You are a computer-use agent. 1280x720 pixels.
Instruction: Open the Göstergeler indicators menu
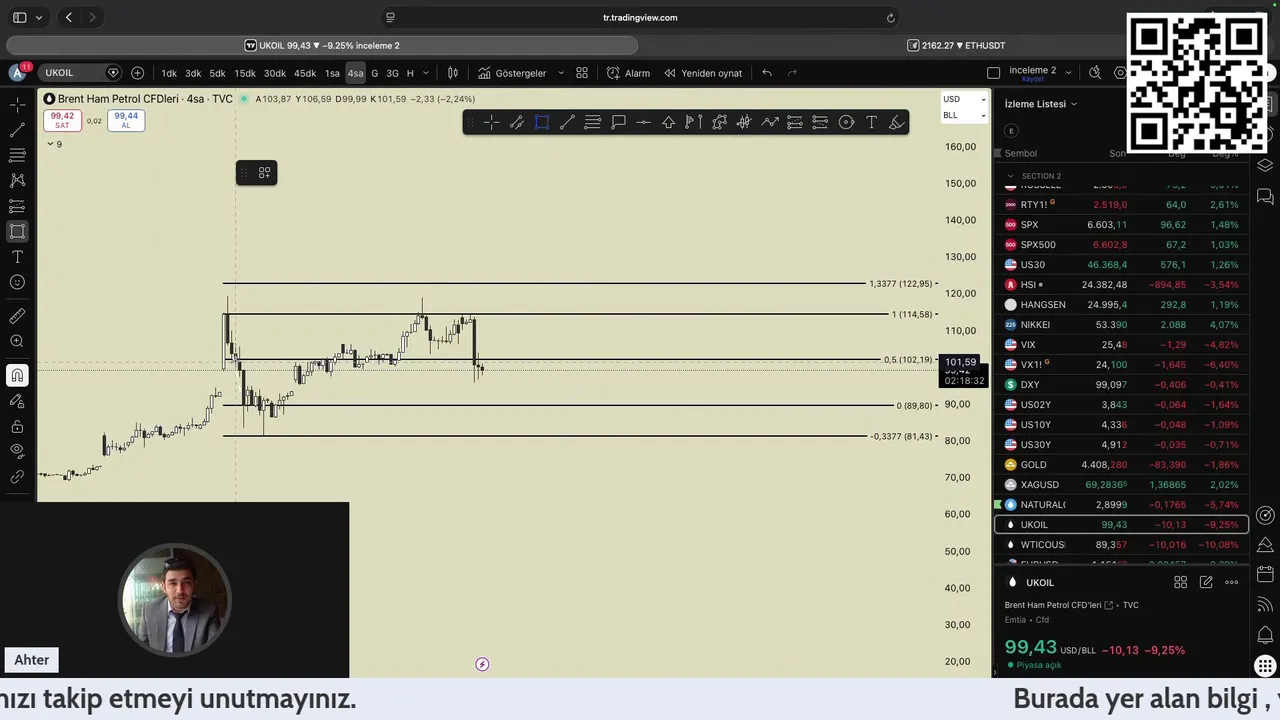point(512,73)
